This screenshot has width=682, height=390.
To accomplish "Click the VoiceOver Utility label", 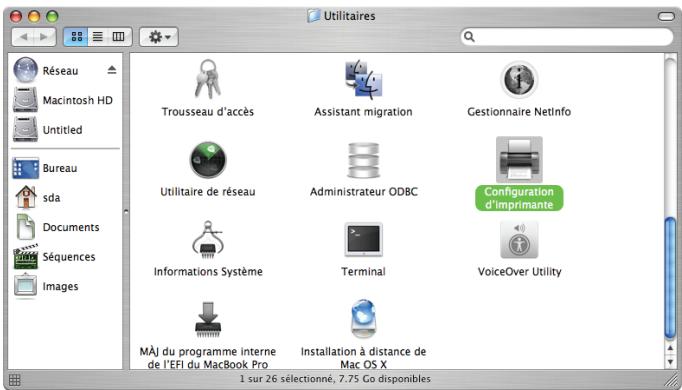I will (519, 272).
